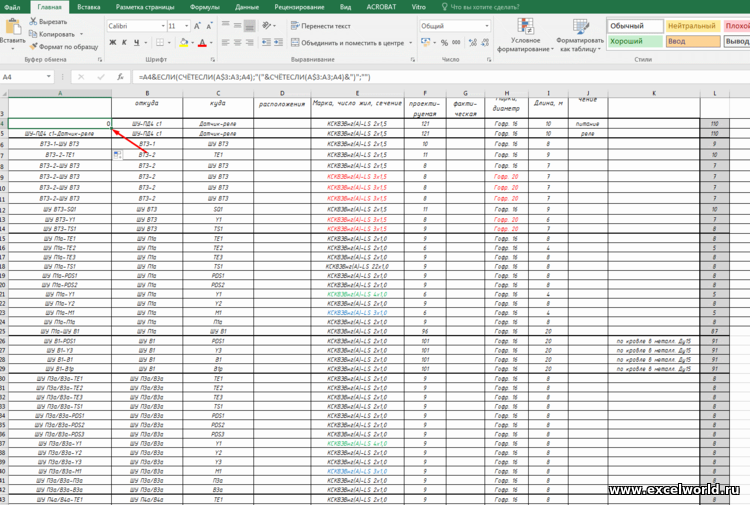This screenshot has height=505, width=750.
Task: Align cell text right
Action: tap(250, 43)
